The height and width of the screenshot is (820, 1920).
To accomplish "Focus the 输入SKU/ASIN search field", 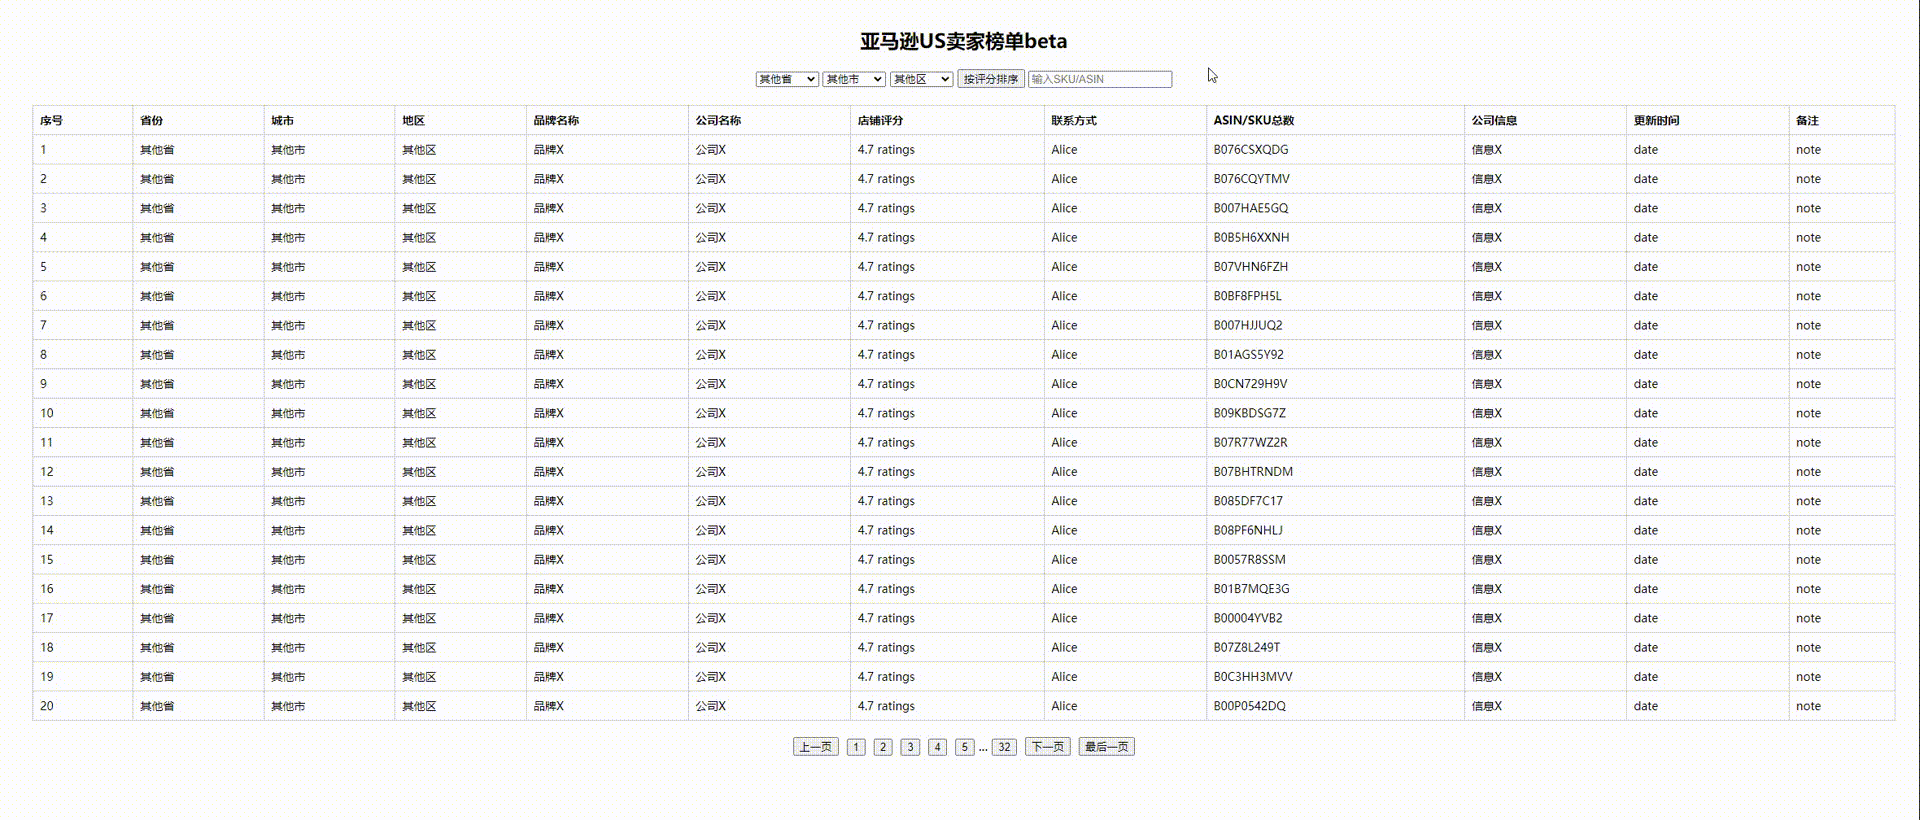I will (x=1099, y=79).
